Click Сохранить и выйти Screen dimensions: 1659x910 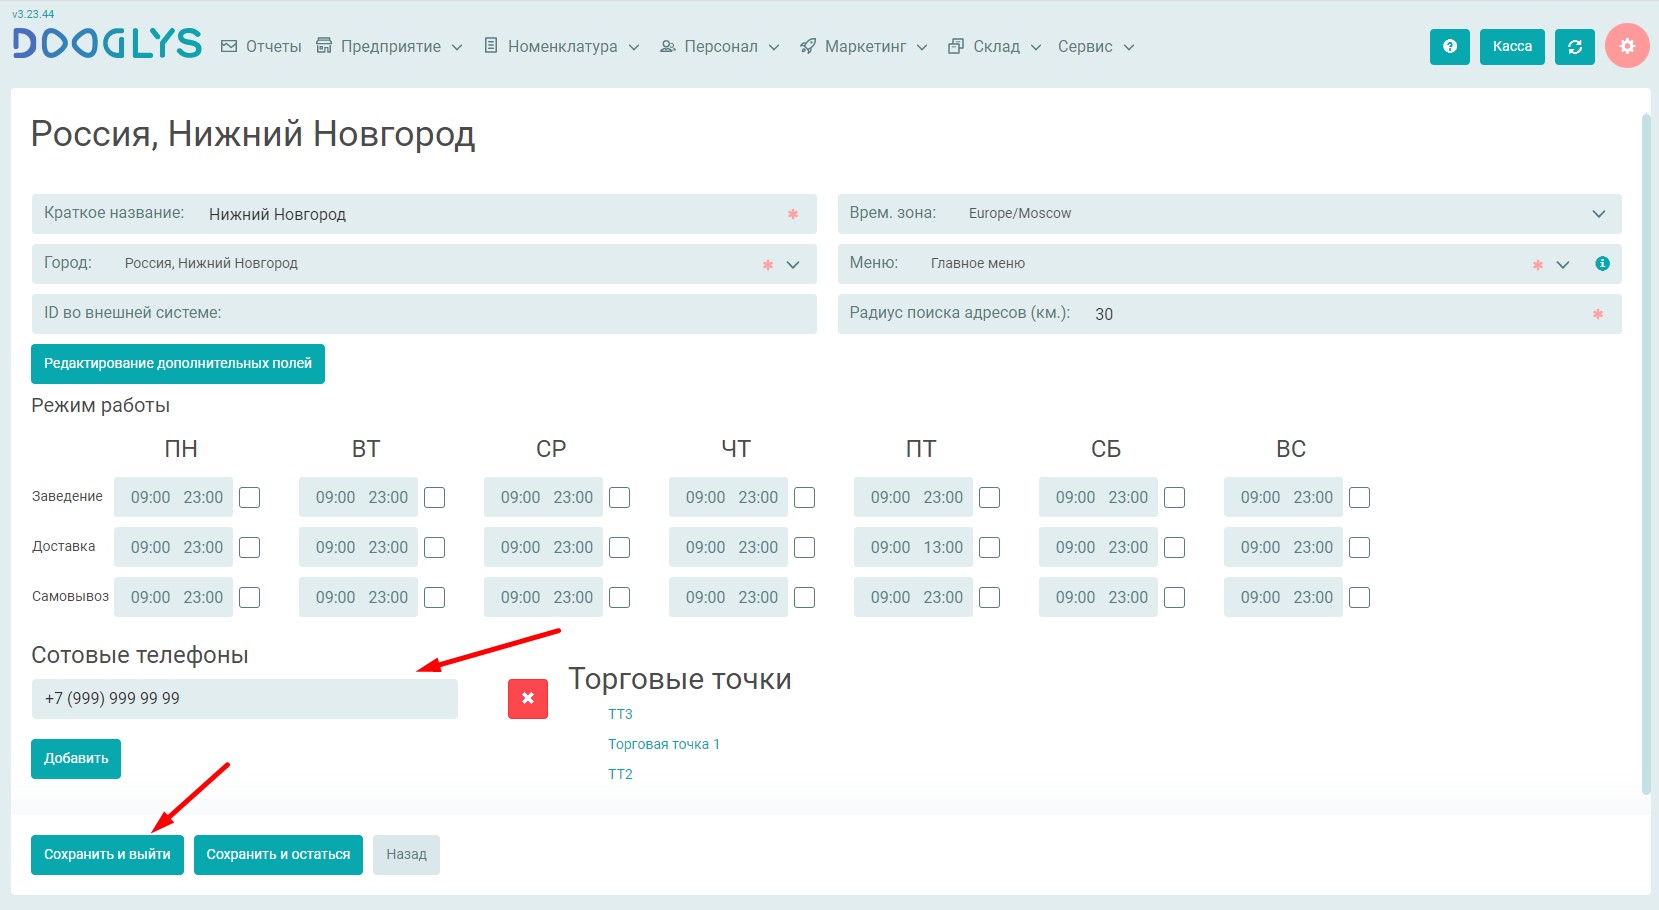(x=107, y=855)
